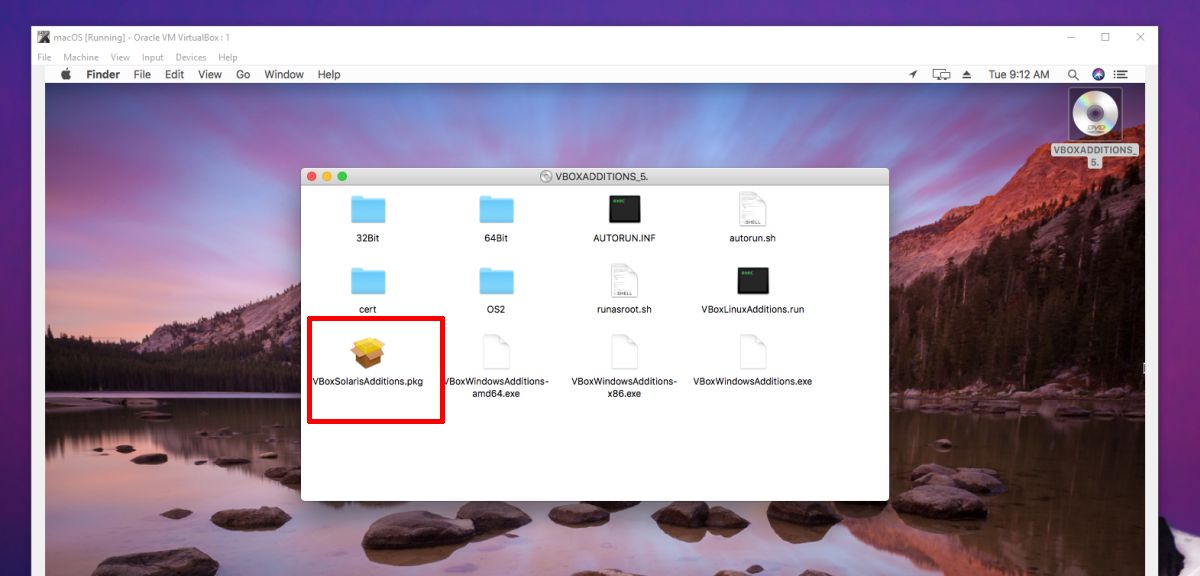This screenshot has width=1200, height=576.
Task: Select the VBoxWindowsAdditions-x86.exe file icon
Action: pos(624,352)
